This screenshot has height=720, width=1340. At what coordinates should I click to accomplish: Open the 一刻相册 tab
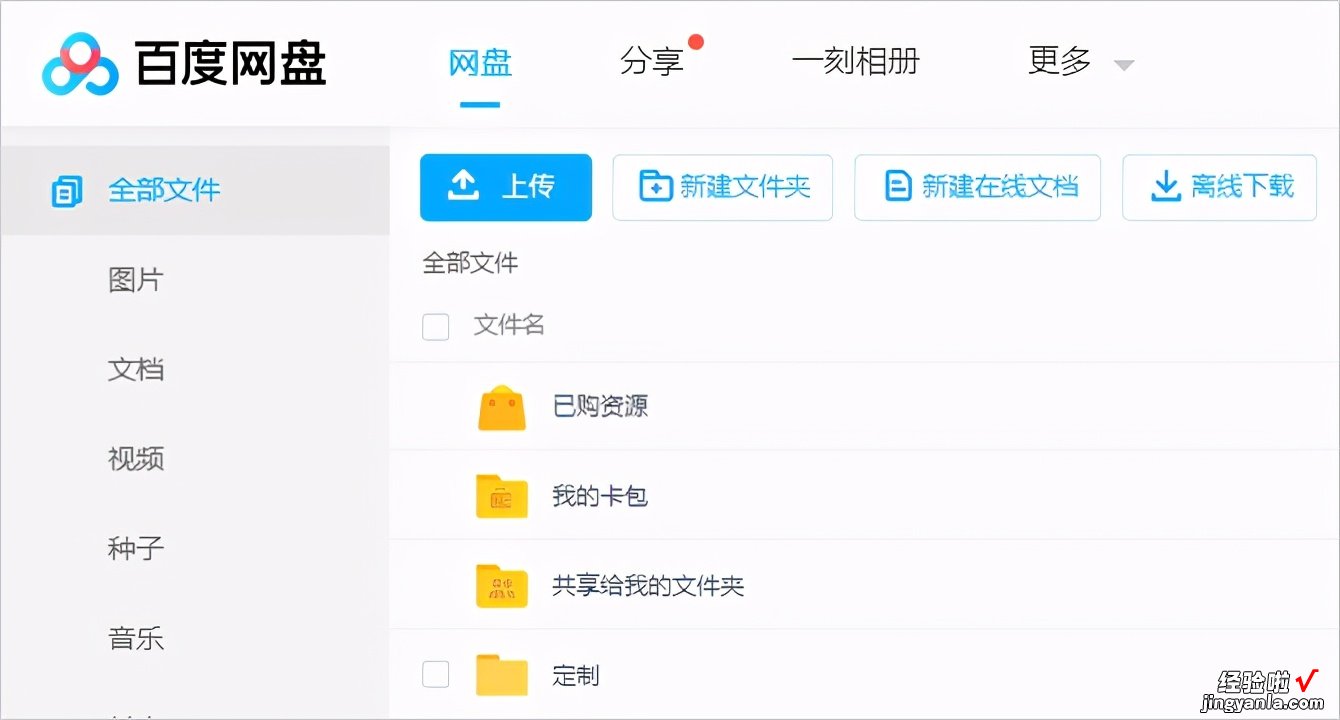[856, 62]
